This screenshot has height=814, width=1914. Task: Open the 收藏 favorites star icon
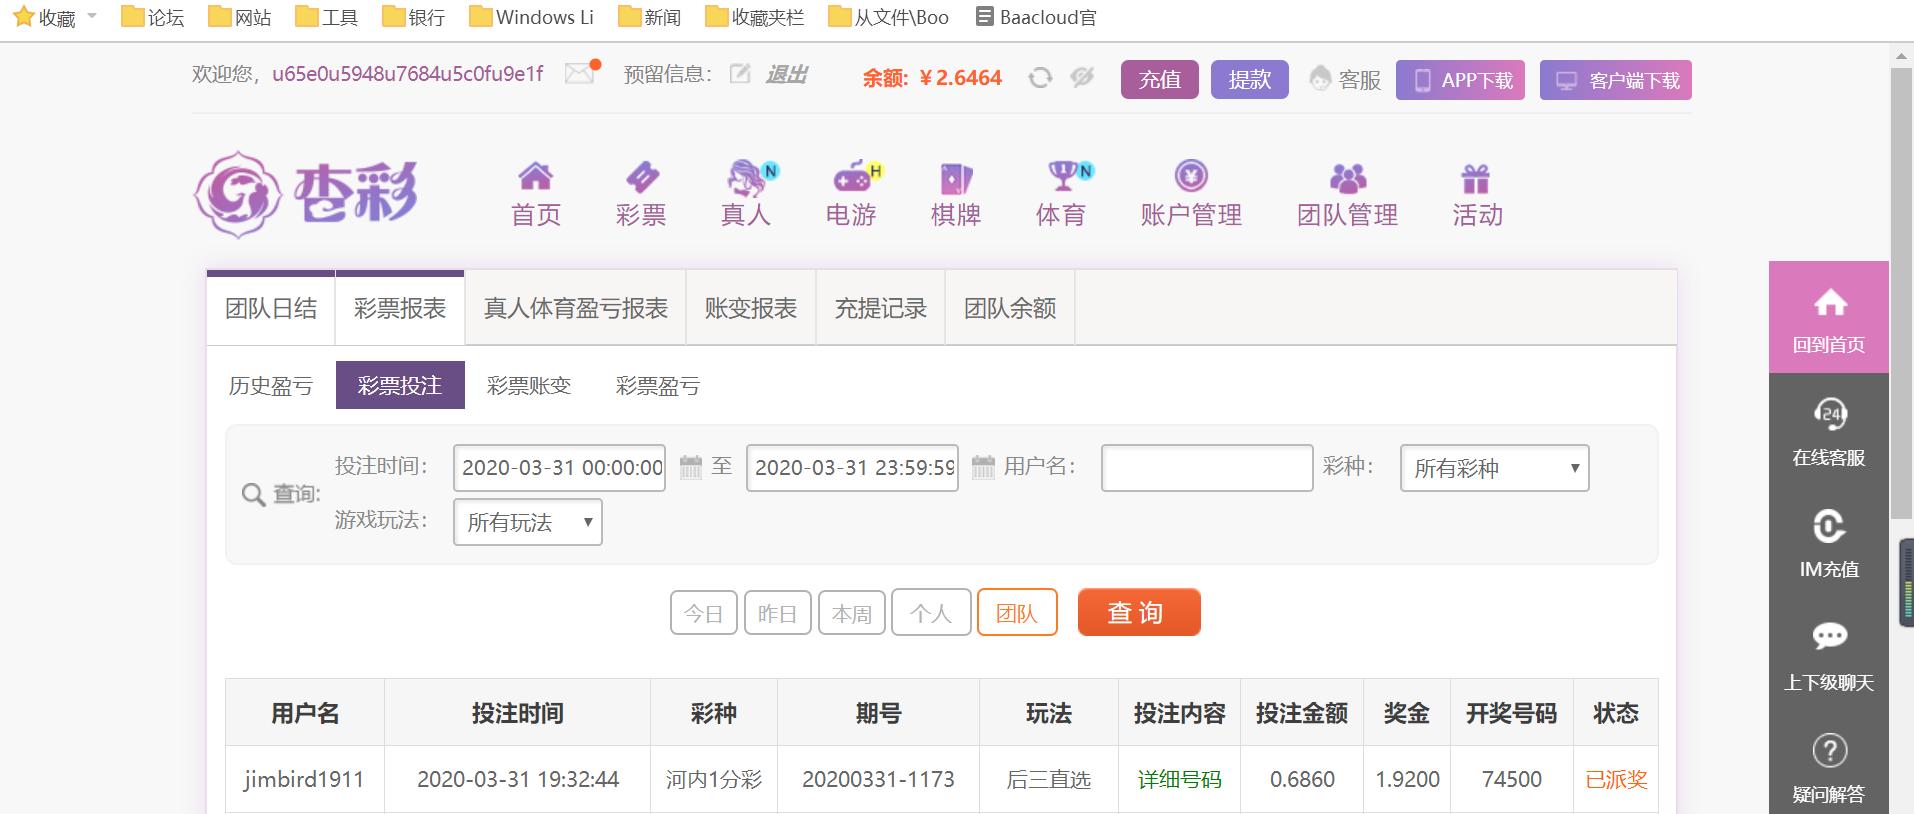click(23, 17)
